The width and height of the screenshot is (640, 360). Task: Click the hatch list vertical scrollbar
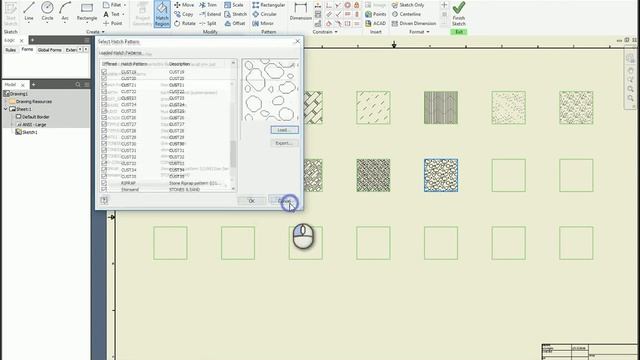233,127
